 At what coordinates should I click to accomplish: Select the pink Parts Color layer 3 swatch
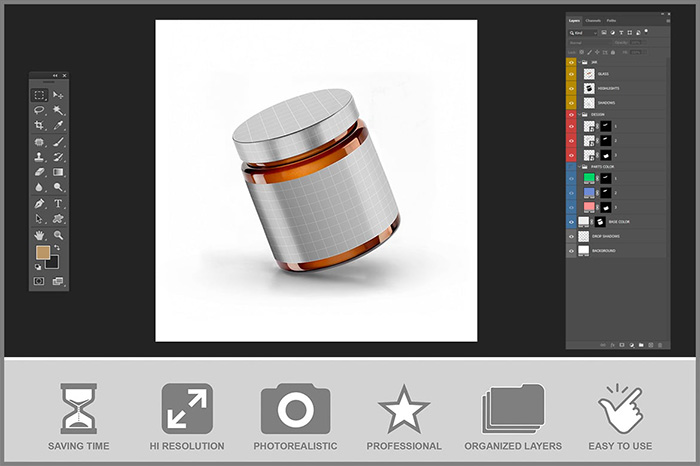[589, 207]
